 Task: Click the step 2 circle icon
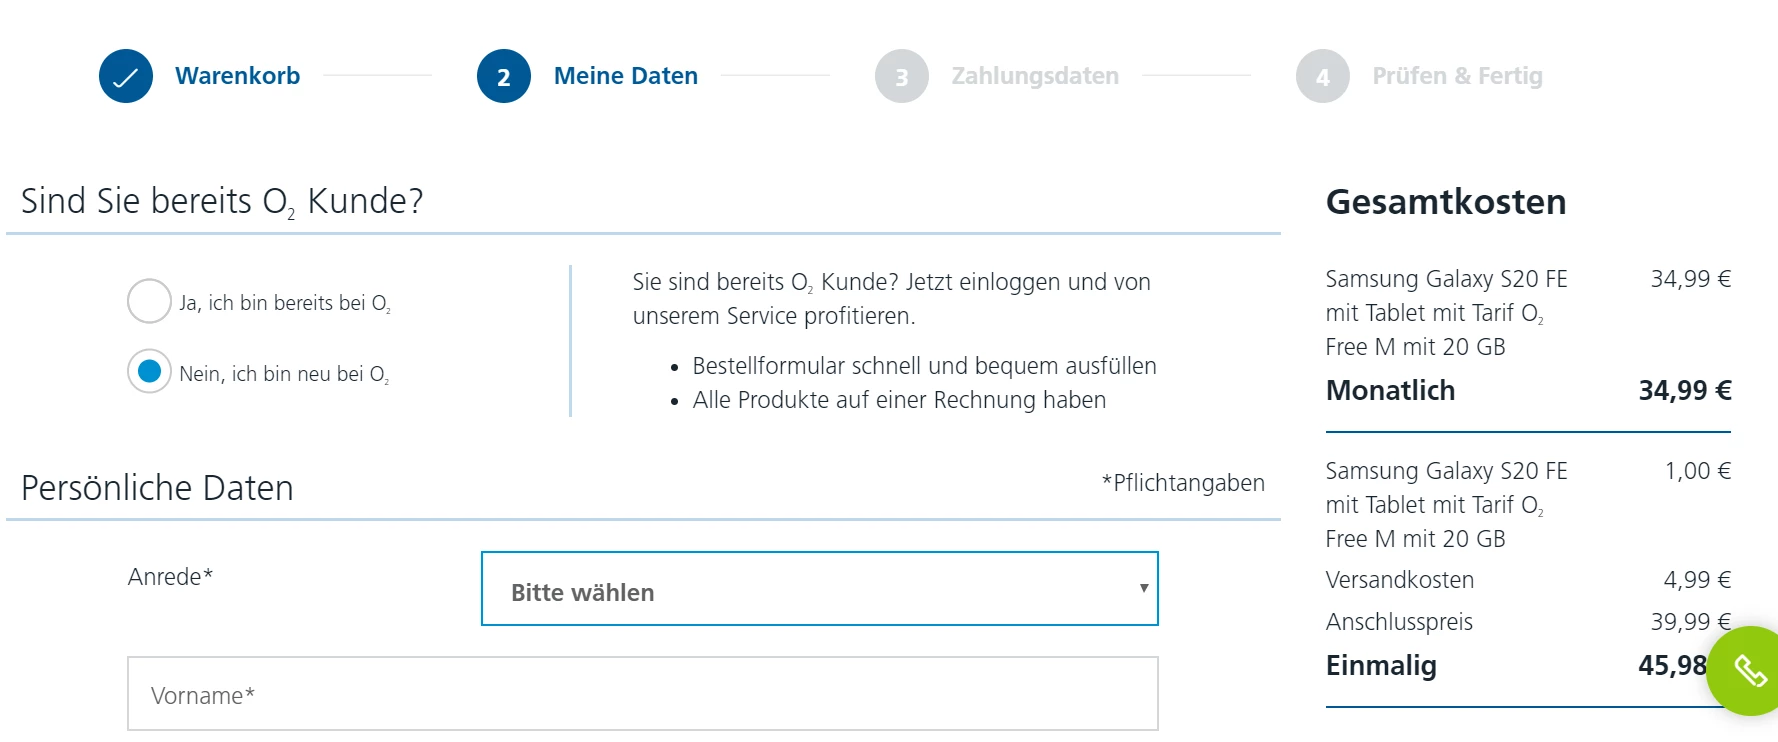[x=504, y=76]
